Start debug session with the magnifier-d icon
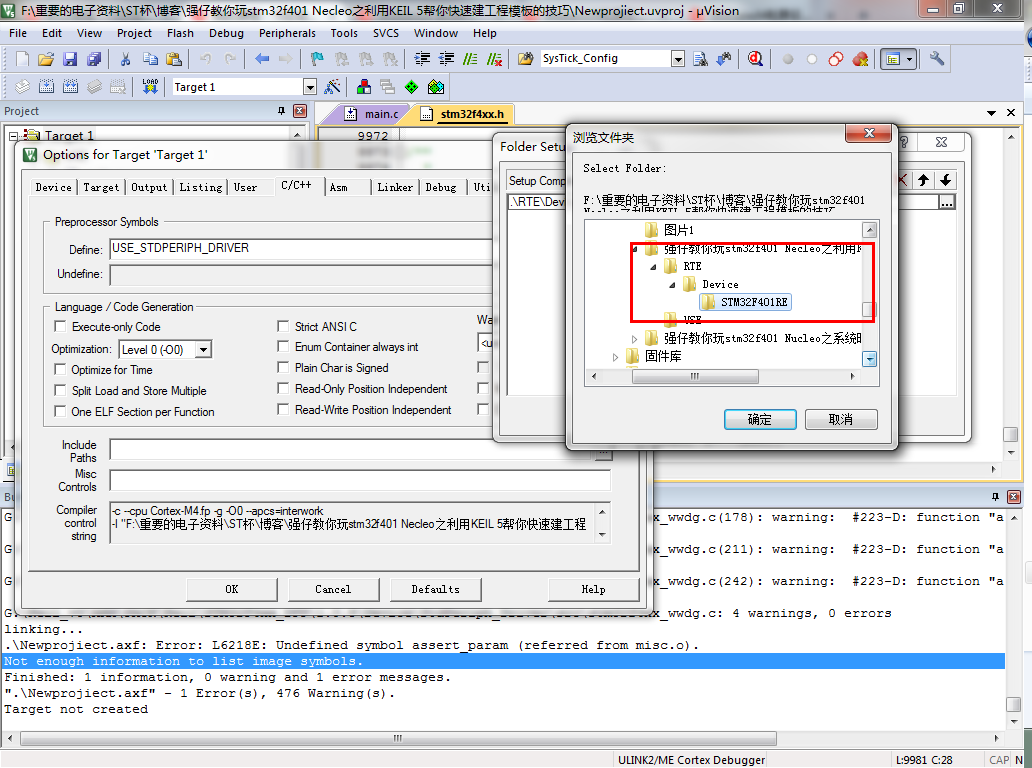Viewport: 1032px width, 768px height. tap(755, 59)
